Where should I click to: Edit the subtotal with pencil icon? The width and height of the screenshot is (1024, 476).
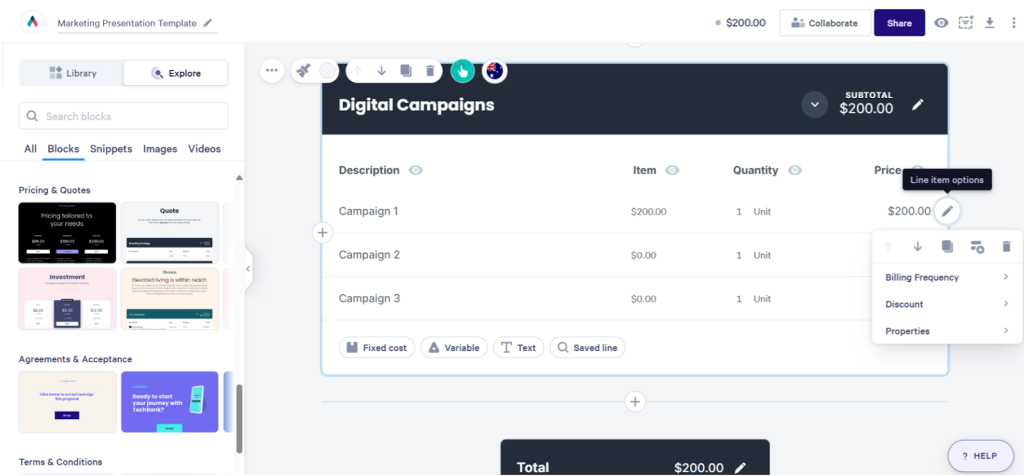918,104
